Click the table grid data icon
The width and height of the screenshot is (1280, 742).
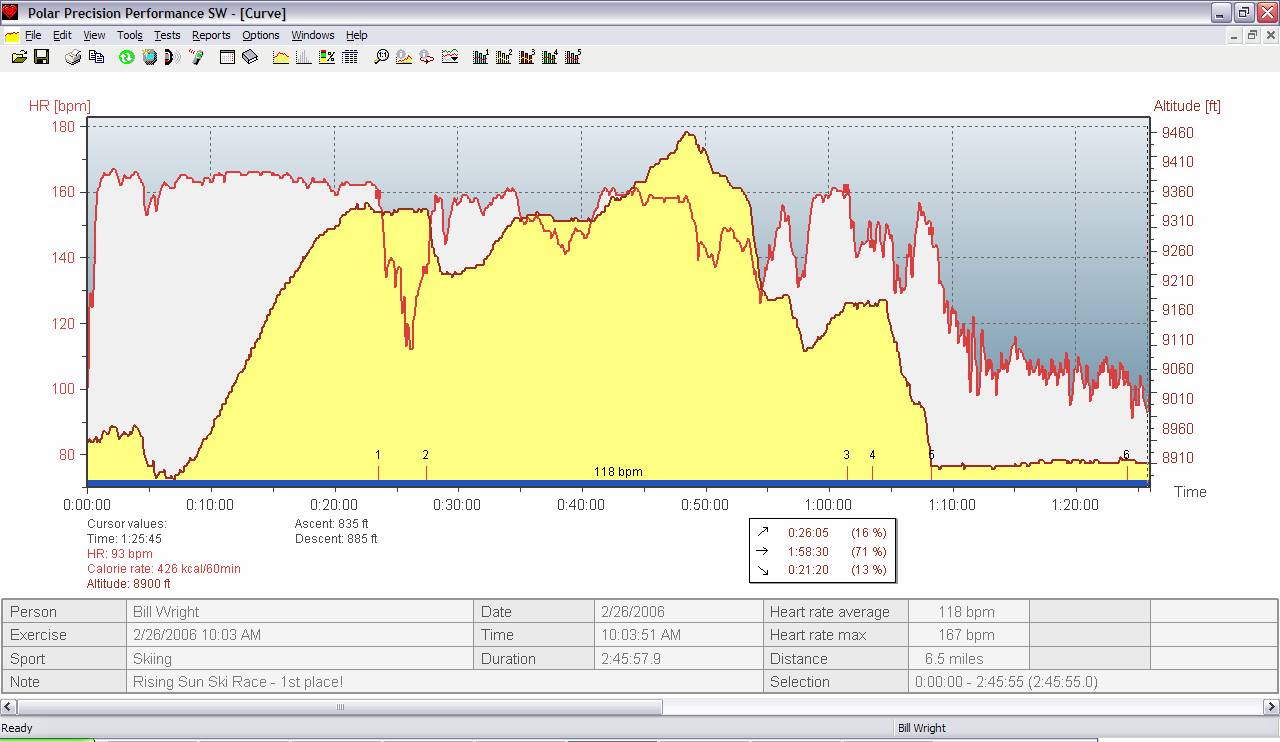point(350,57)
